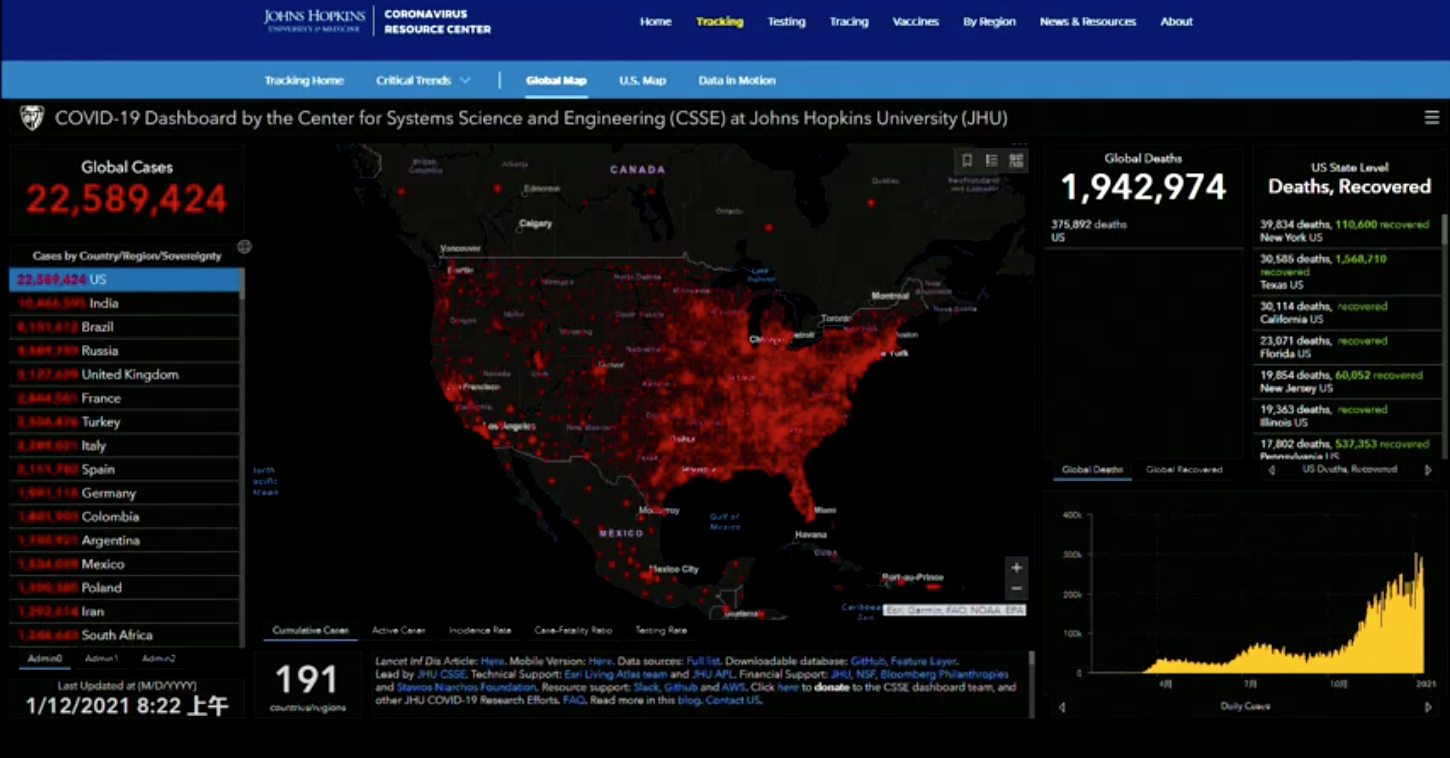Click the Texas US deaths row

coord(1346,271)
